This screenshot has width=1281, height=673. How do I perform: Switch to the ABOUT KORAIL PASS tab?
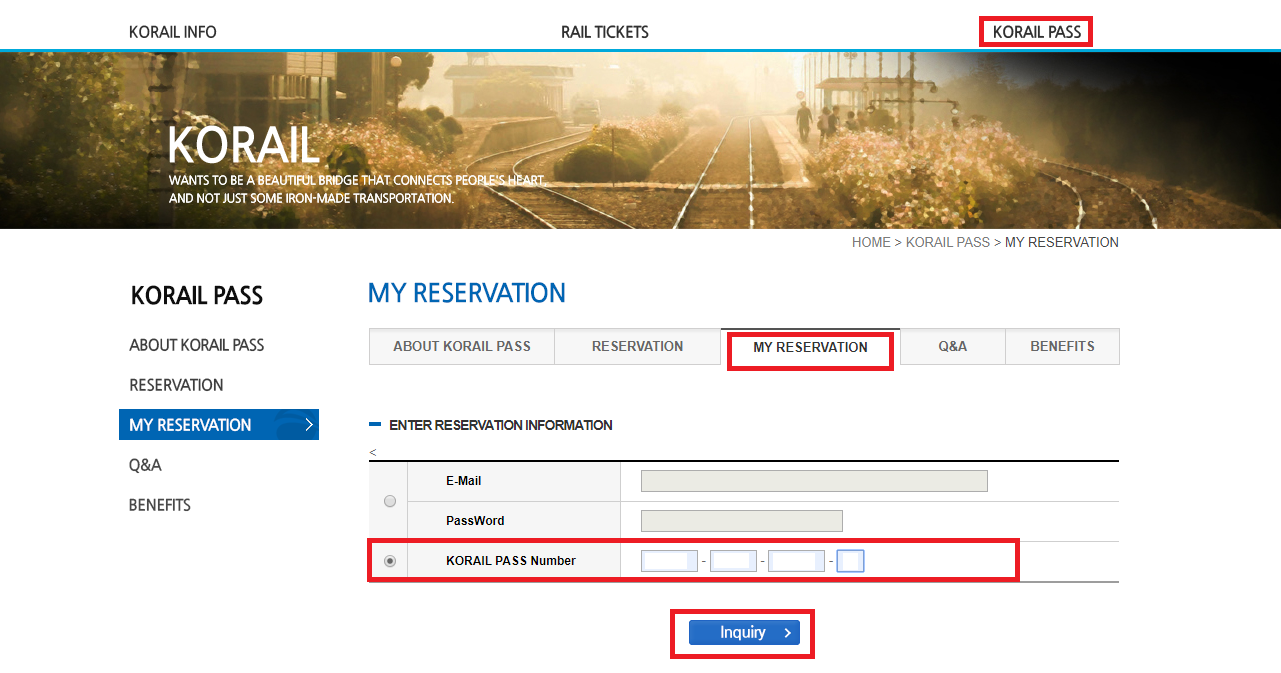click(461, 346)
